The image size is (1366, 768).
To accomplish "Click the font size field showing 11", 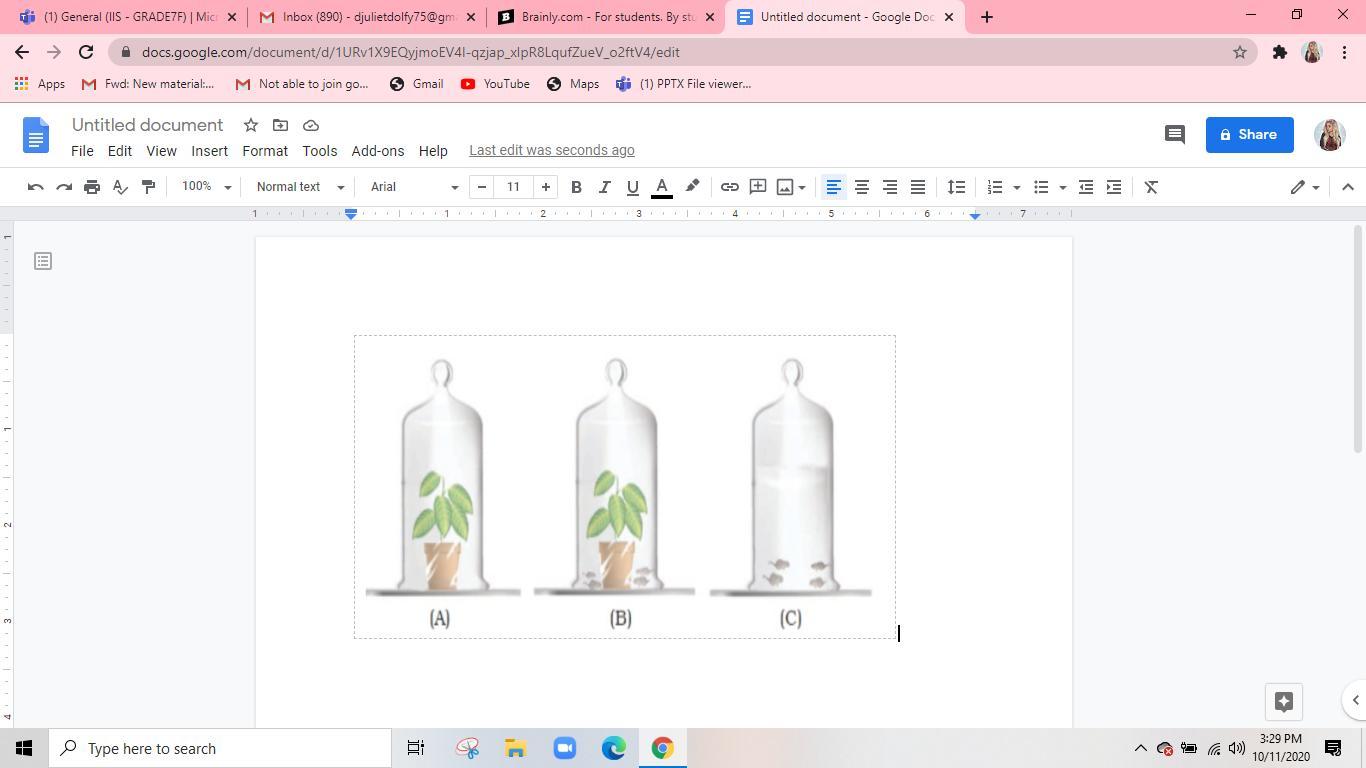I will pyautogui.click(x=513, y=187).
